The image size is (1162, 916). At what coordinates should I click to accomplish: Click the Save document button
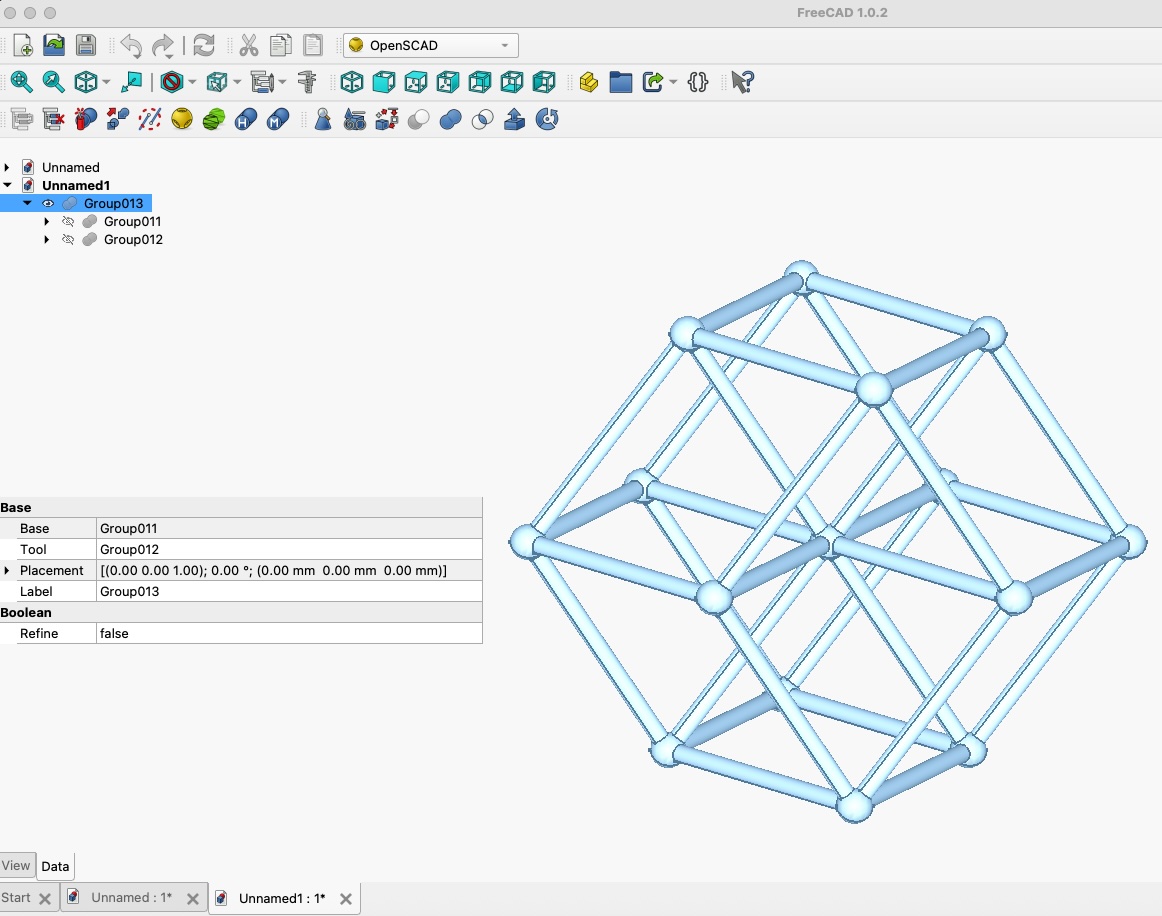click(85, 45)
